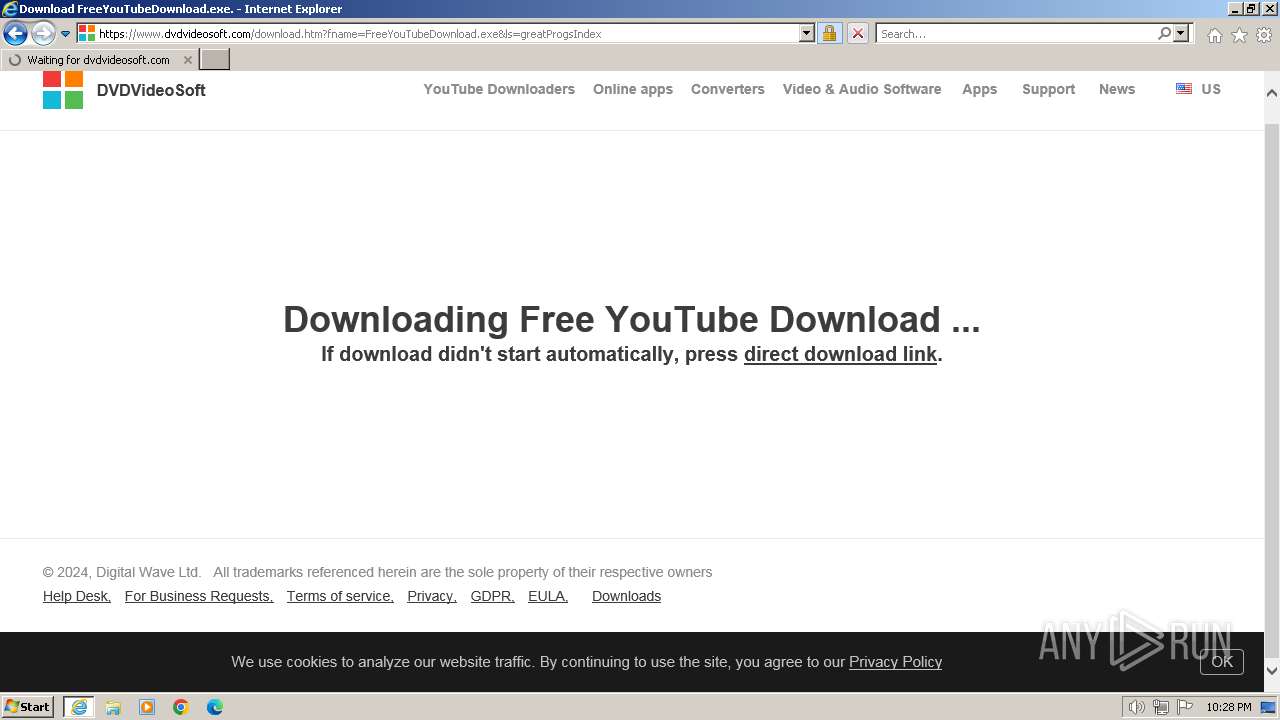Open Privacy Policy link in cookie banner

tap(895, 662)
